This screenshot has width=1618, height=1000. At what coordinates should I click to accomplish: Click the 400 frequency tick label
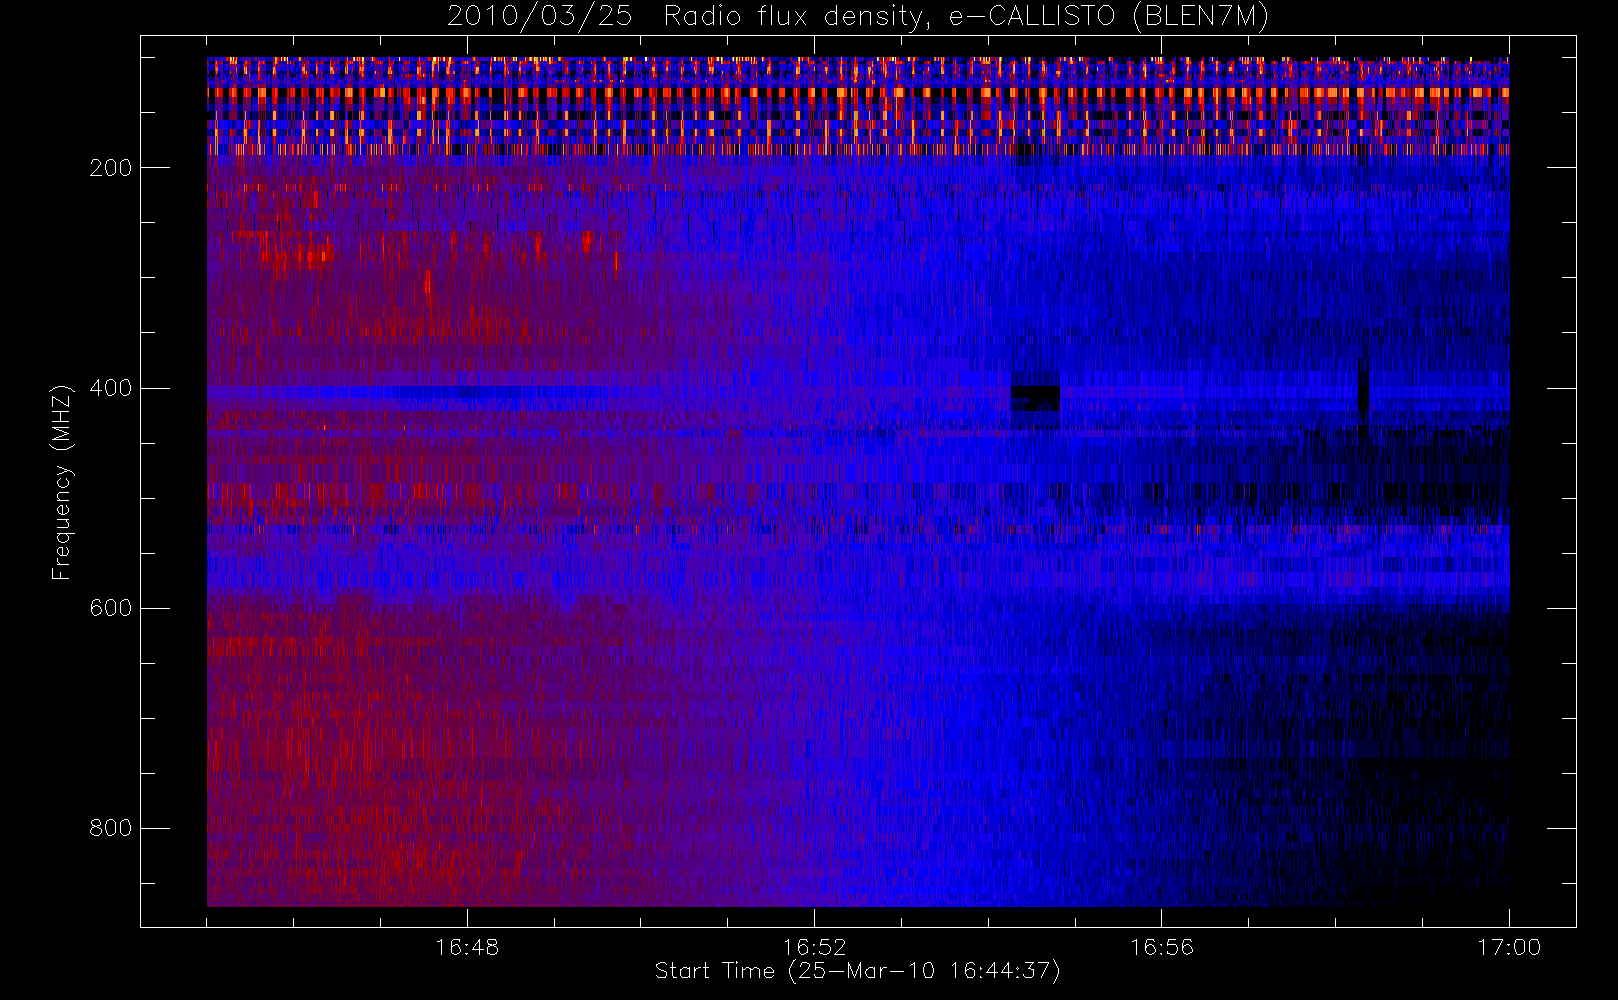coord(110,388)
